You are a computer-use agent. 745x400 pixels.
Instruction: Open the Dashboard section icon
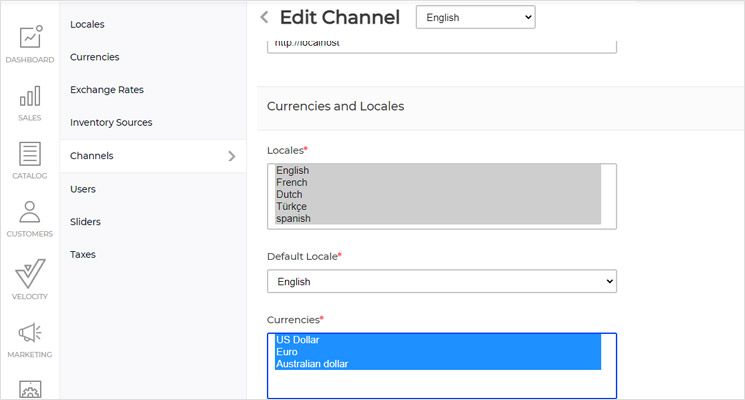point(30,37)
